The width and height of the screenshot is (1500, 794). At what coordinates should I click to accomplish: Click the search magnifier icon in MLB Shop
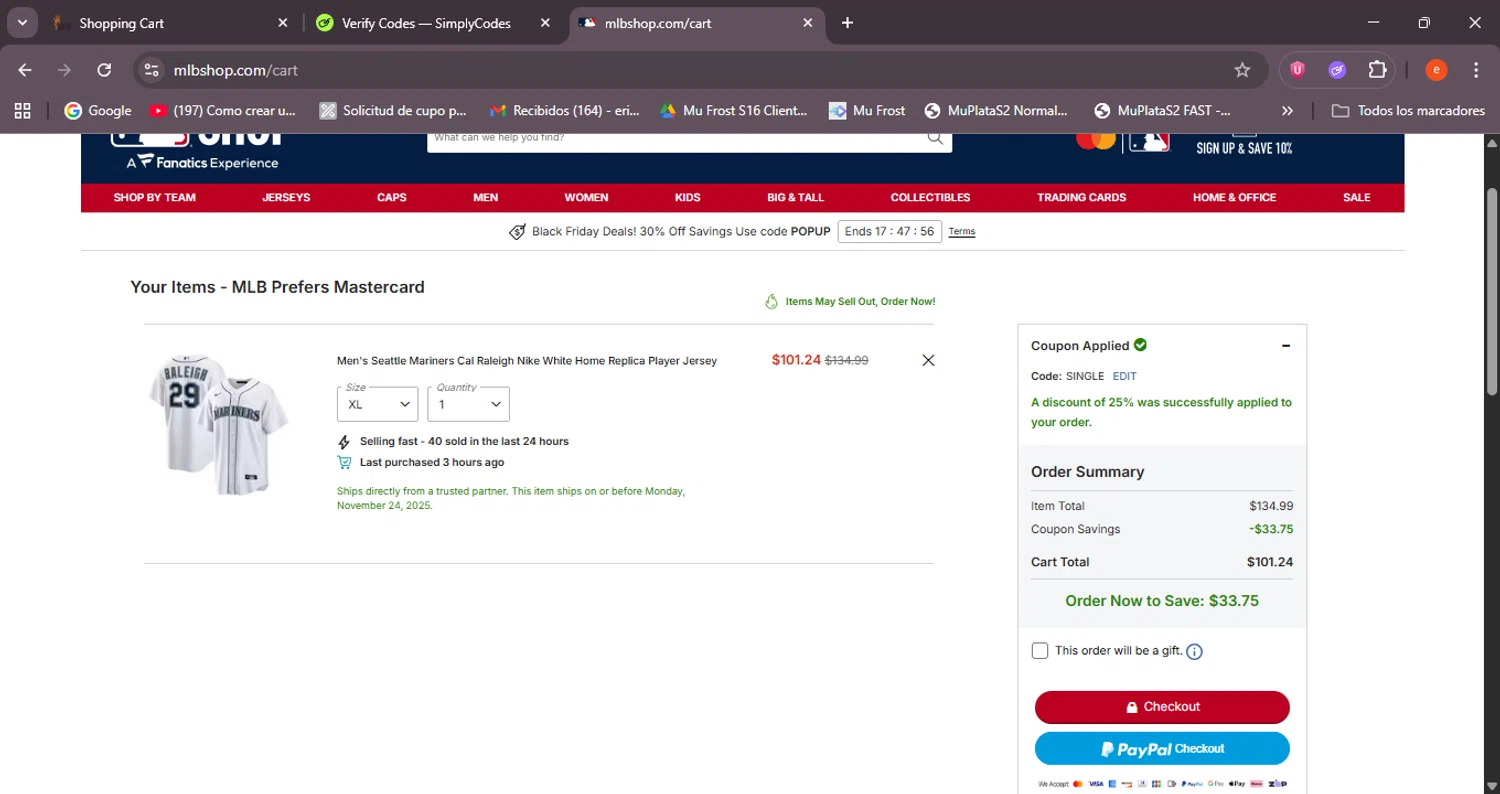point(935,139)
